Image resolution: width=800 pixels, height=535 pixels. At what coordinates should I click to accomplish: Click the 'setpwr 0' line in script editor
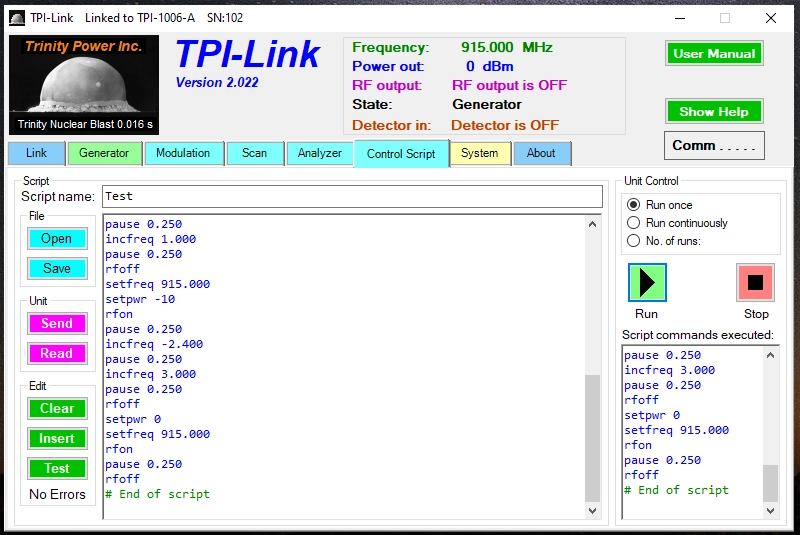(133, 419)
